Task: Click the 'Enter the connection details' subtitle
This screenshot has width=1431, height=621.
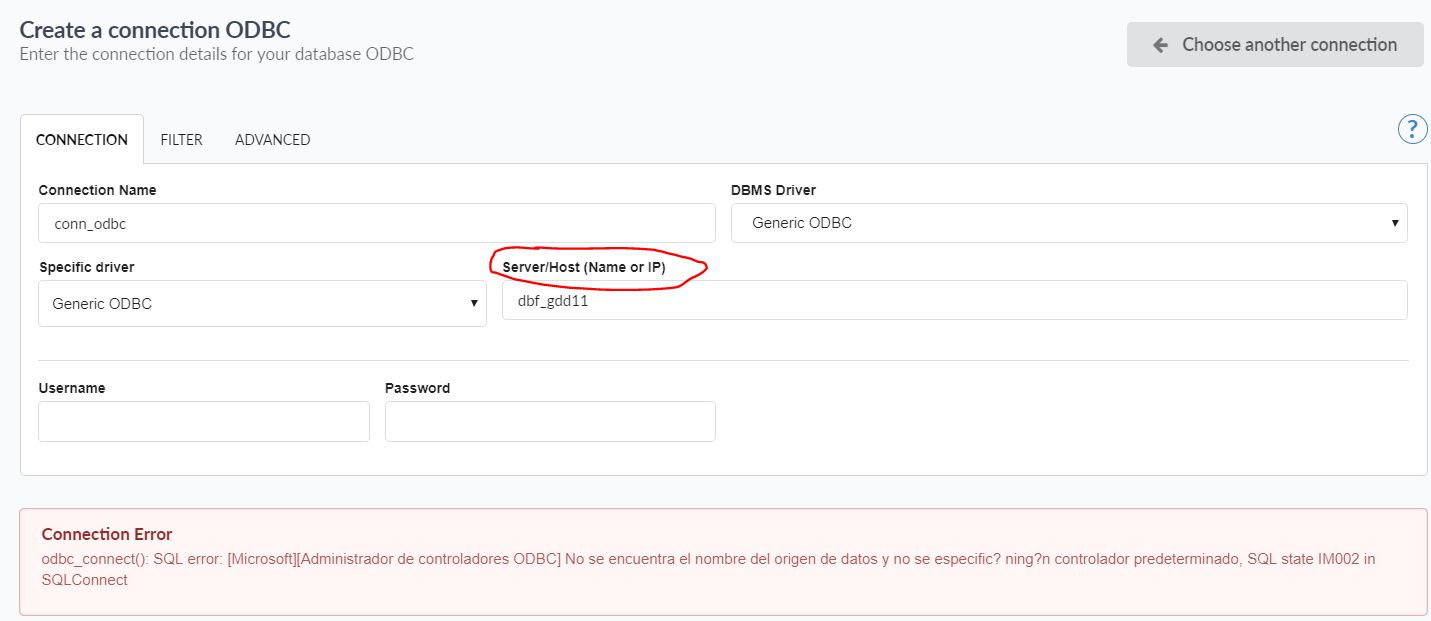Action: 216,54
